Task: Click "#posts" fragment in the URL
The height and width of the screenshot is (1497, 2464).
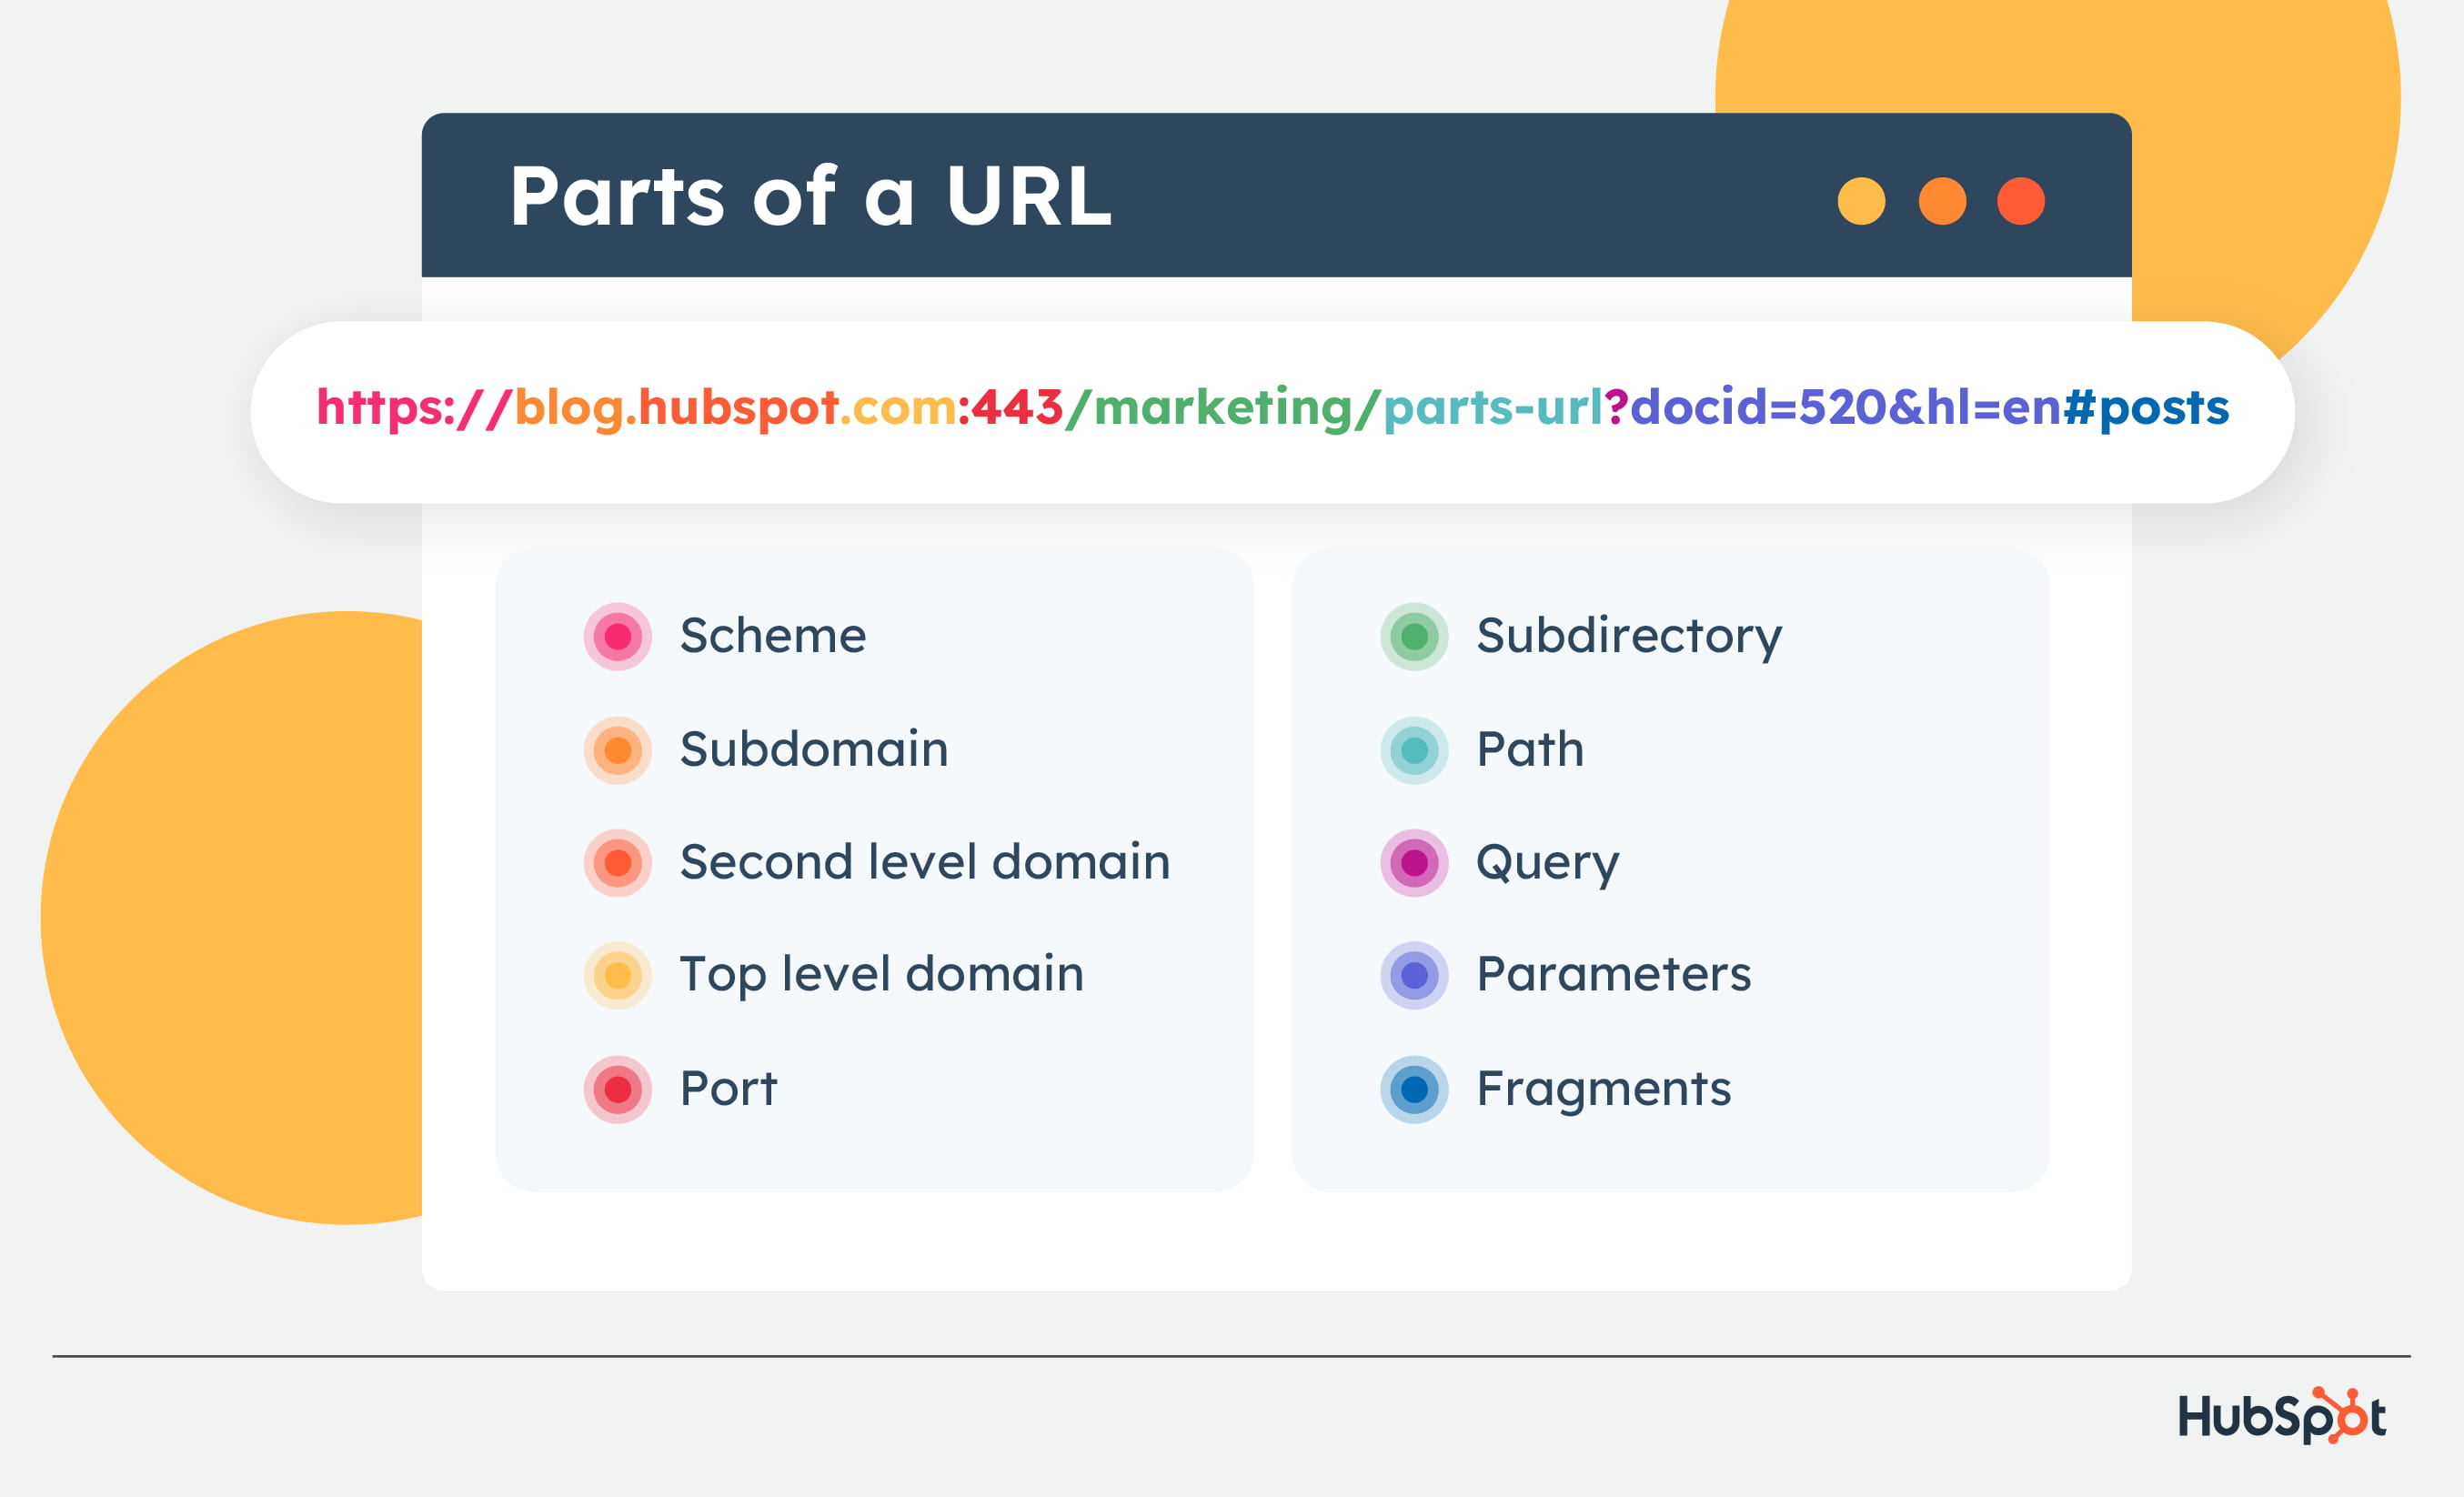Action: tap(2146, 408)
